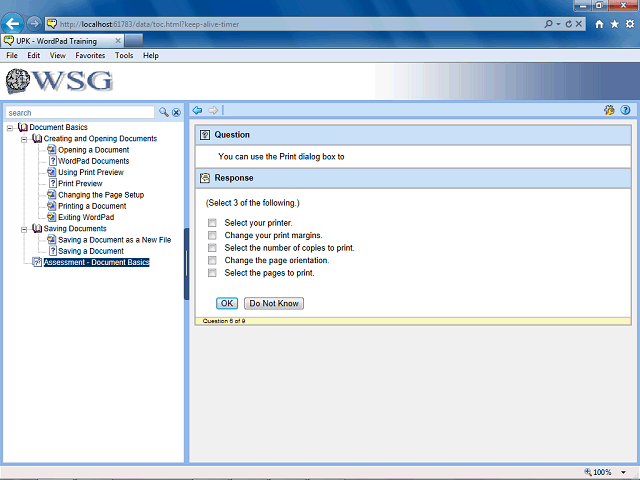This screenshot has height=480, width=640.
Task: Open the Edit menu
Action: click(33, 56)
